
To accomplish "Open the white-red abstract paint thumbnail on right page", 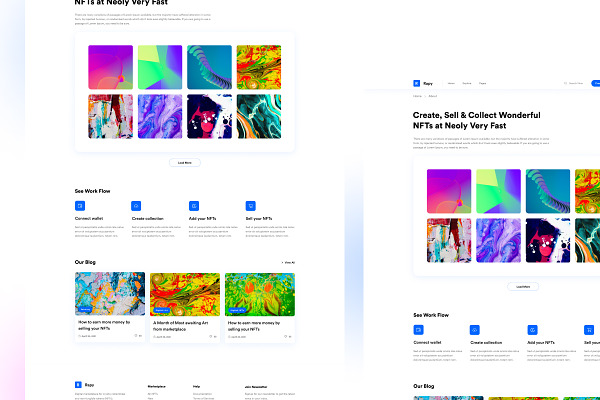I will click(x=449, y=240).
